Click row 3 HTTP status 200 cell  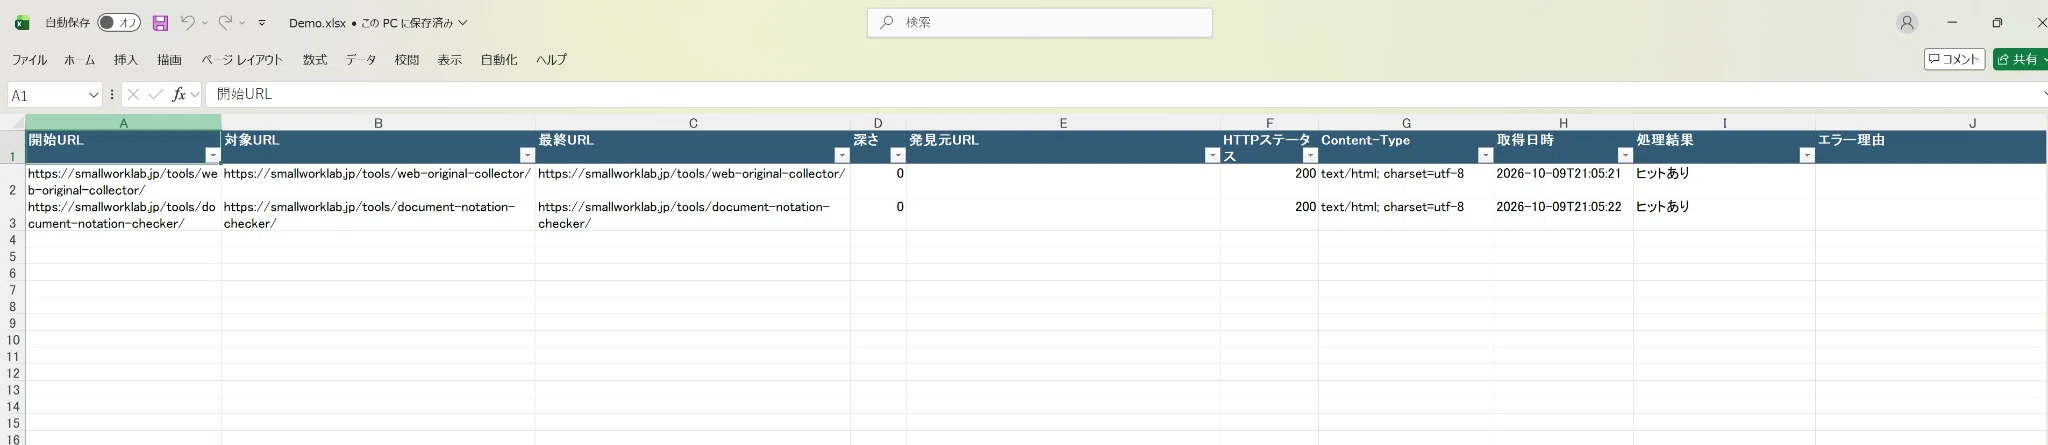[x=1269, y=214]
